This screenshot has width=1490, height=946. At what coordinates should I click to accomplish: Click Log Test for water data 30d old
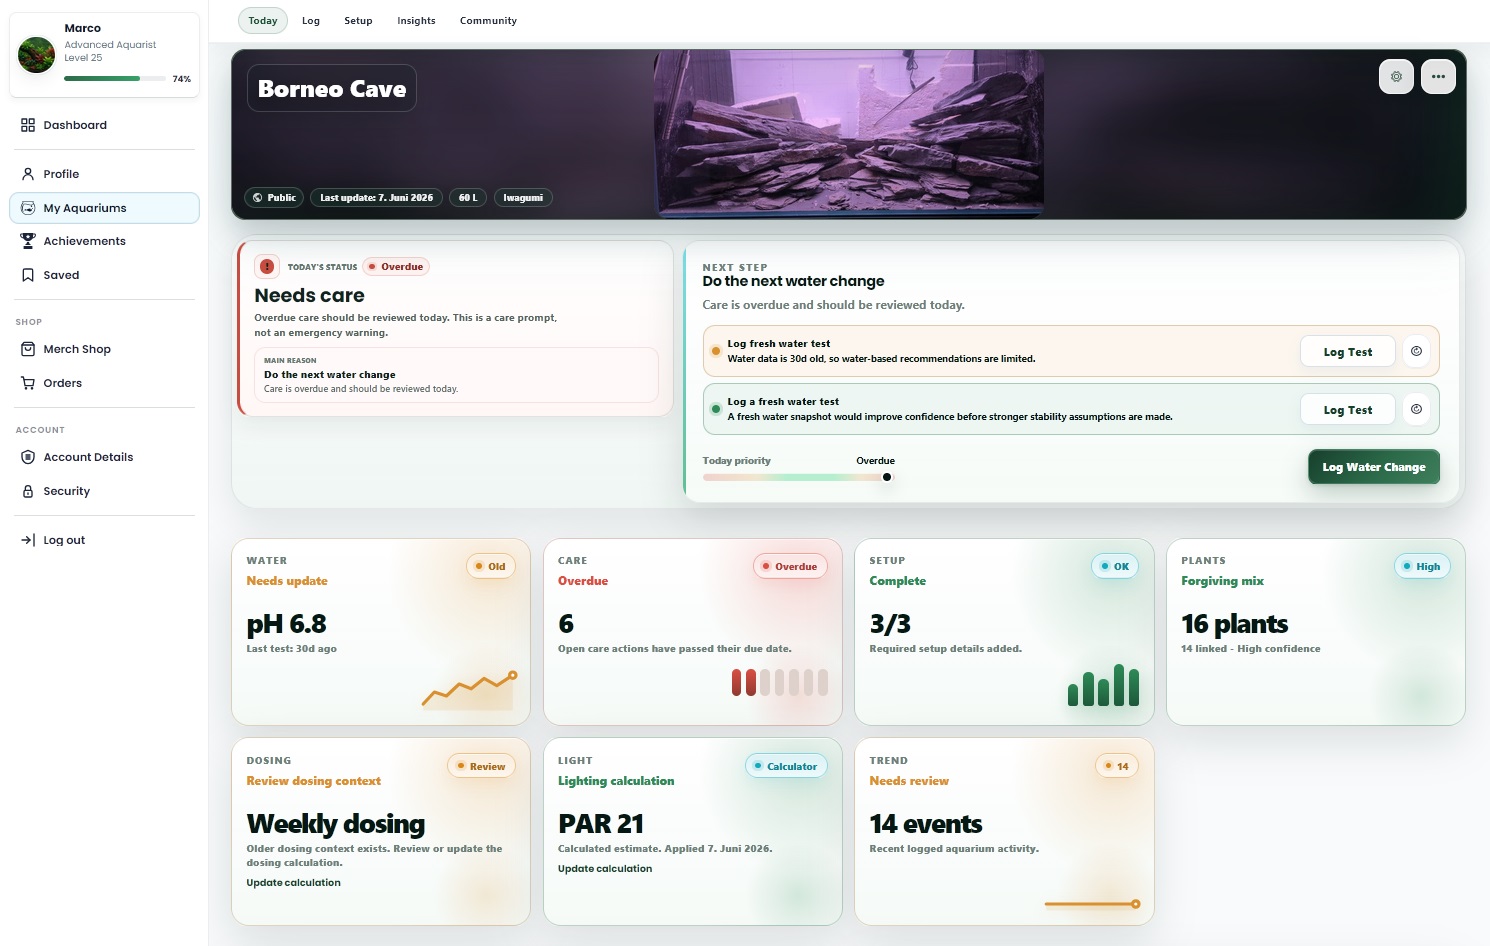[1347, 352]
